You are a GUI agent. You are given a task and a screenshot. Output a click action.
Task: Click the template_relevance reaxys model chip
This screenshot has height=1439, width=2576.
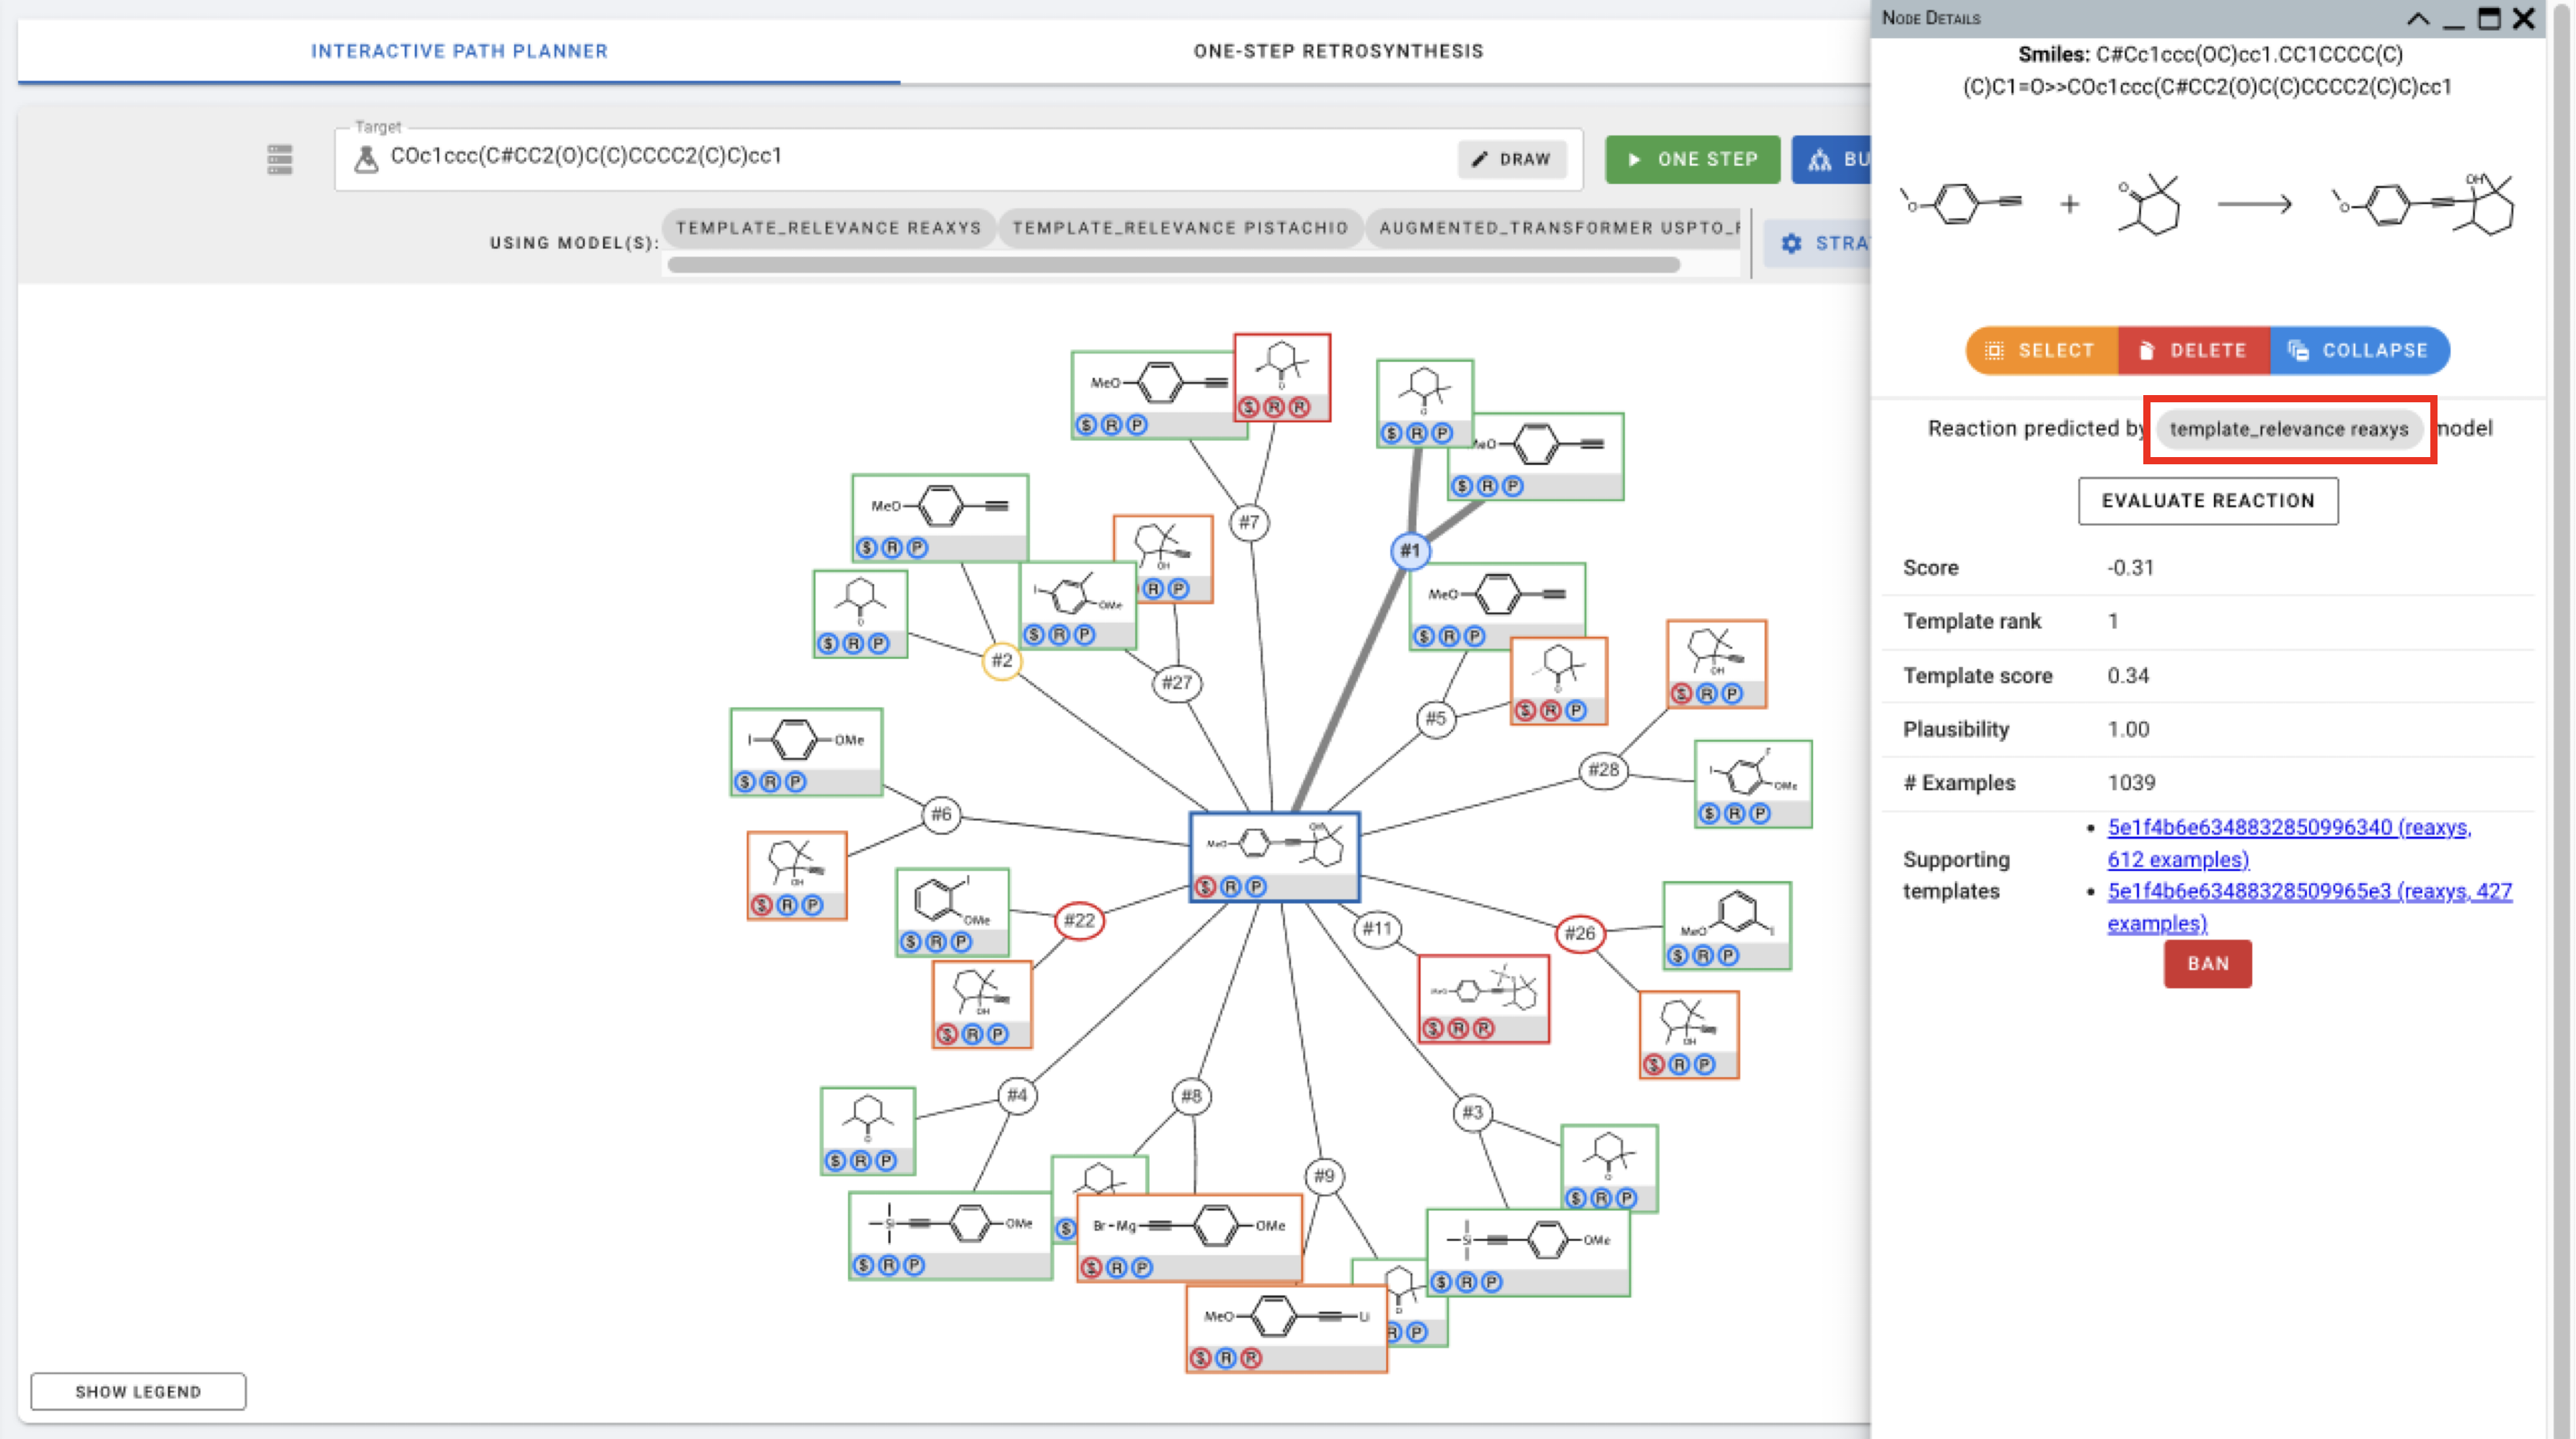(2288, 429)
